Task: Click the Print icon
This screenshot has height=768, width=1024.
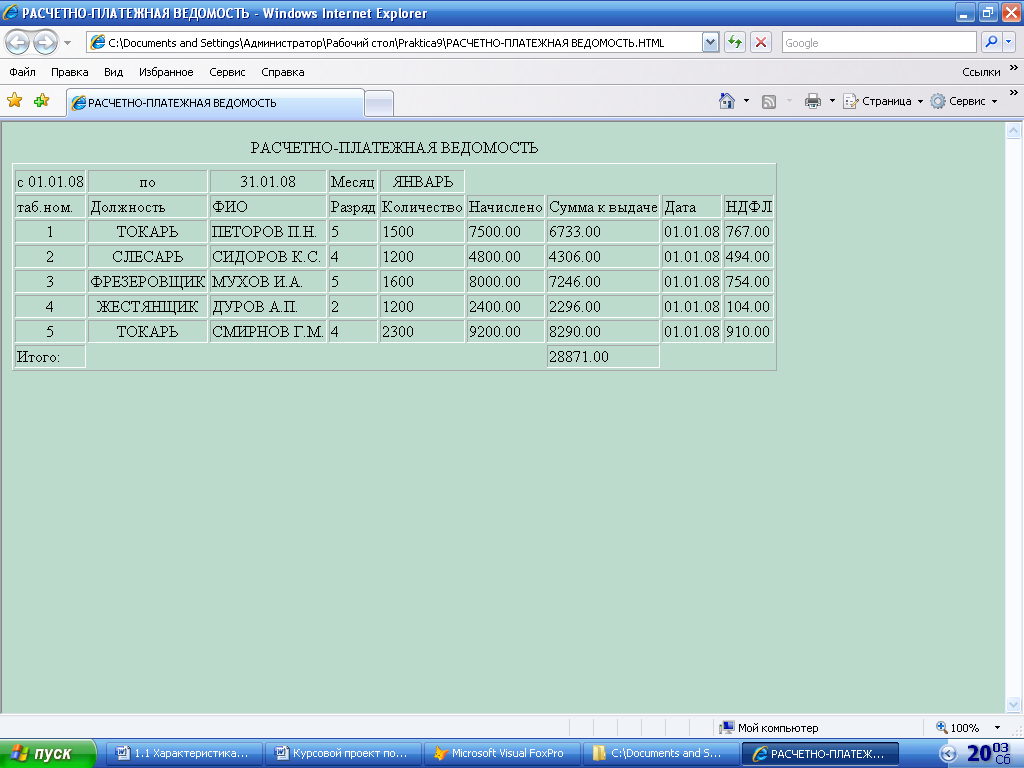Action: click(x=812, y=101)
